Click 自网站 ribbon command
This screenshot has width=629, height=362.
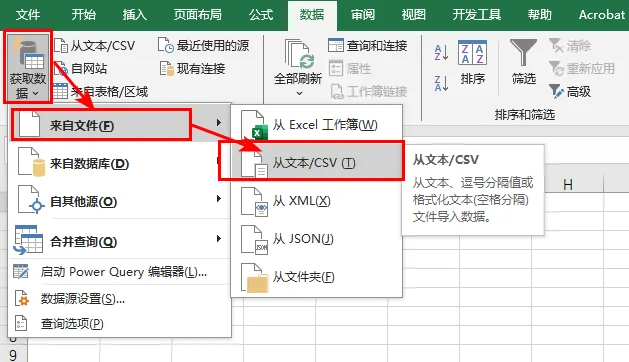coord(80,69)
